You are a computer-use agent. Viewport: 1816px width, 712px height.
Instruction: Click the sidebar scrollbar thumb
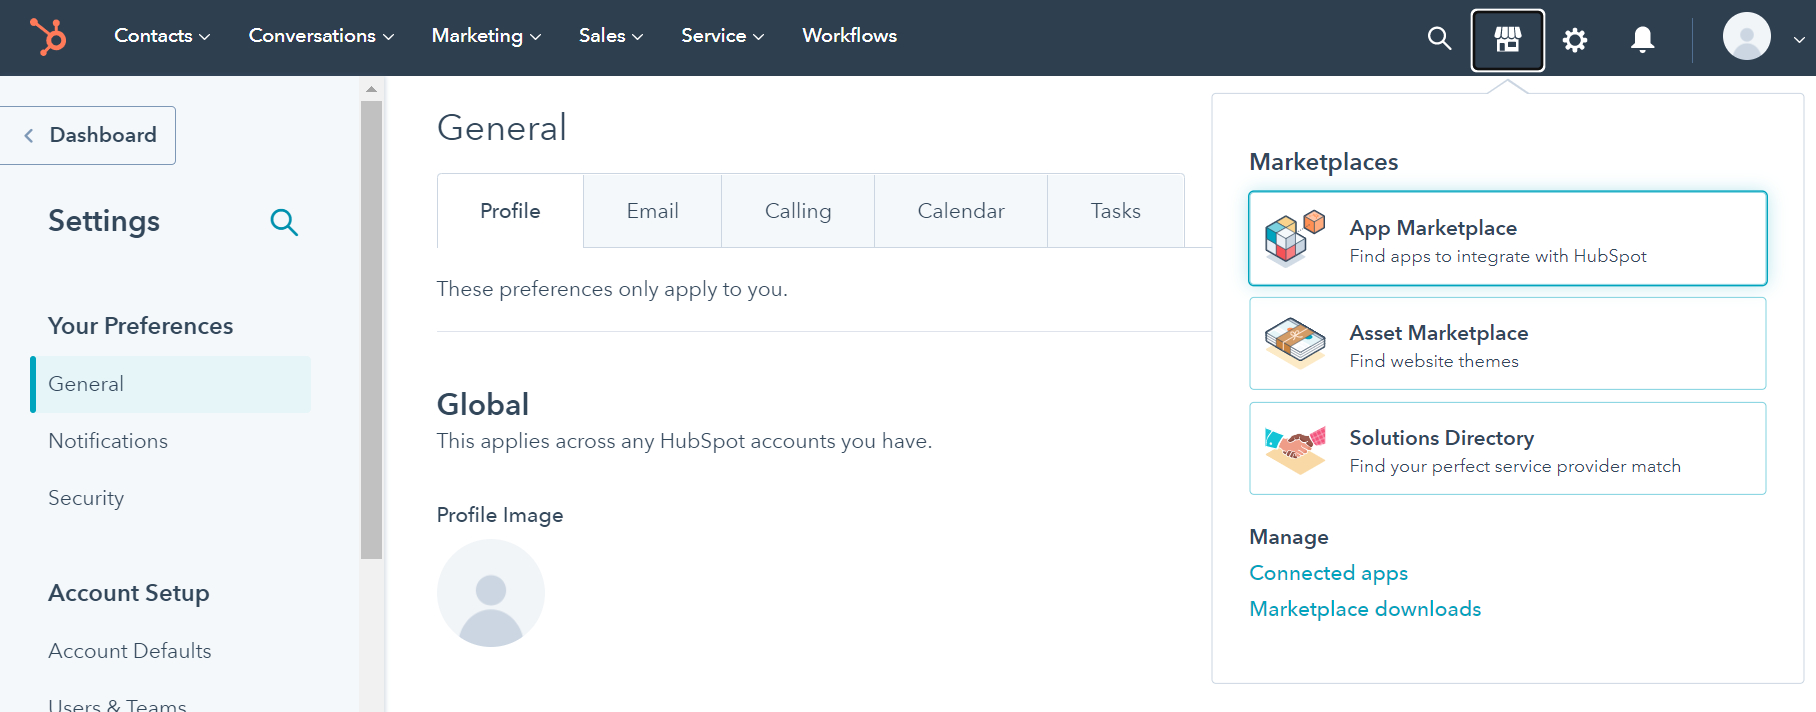pos(371,330)
